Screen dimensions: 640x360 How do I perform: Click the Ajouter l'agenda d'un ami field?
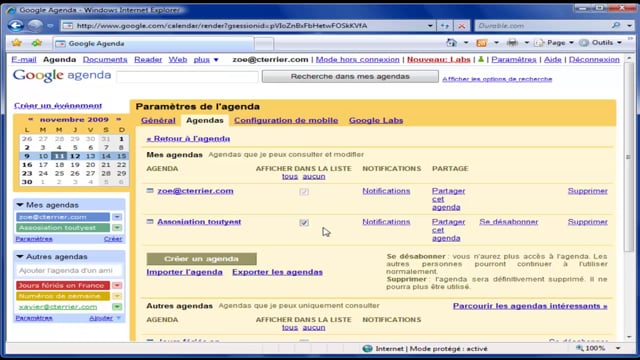coord(69,270)
